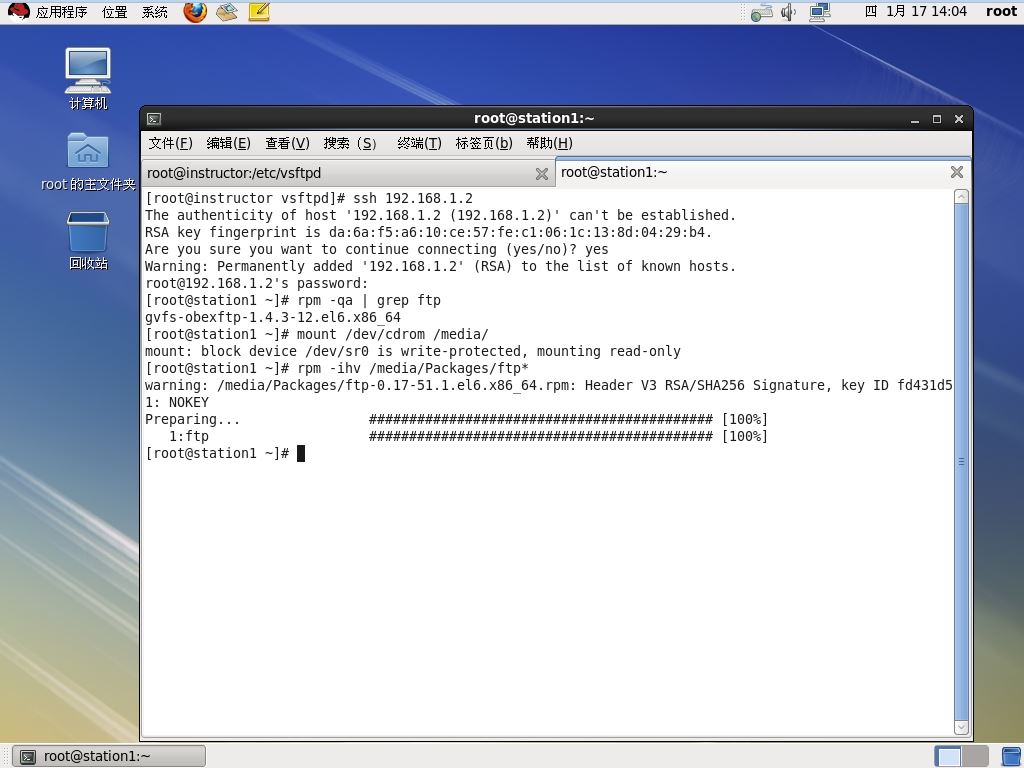Click the removable device tray icon
This screenshot has height=768, width=1024.
click(761, 12)
